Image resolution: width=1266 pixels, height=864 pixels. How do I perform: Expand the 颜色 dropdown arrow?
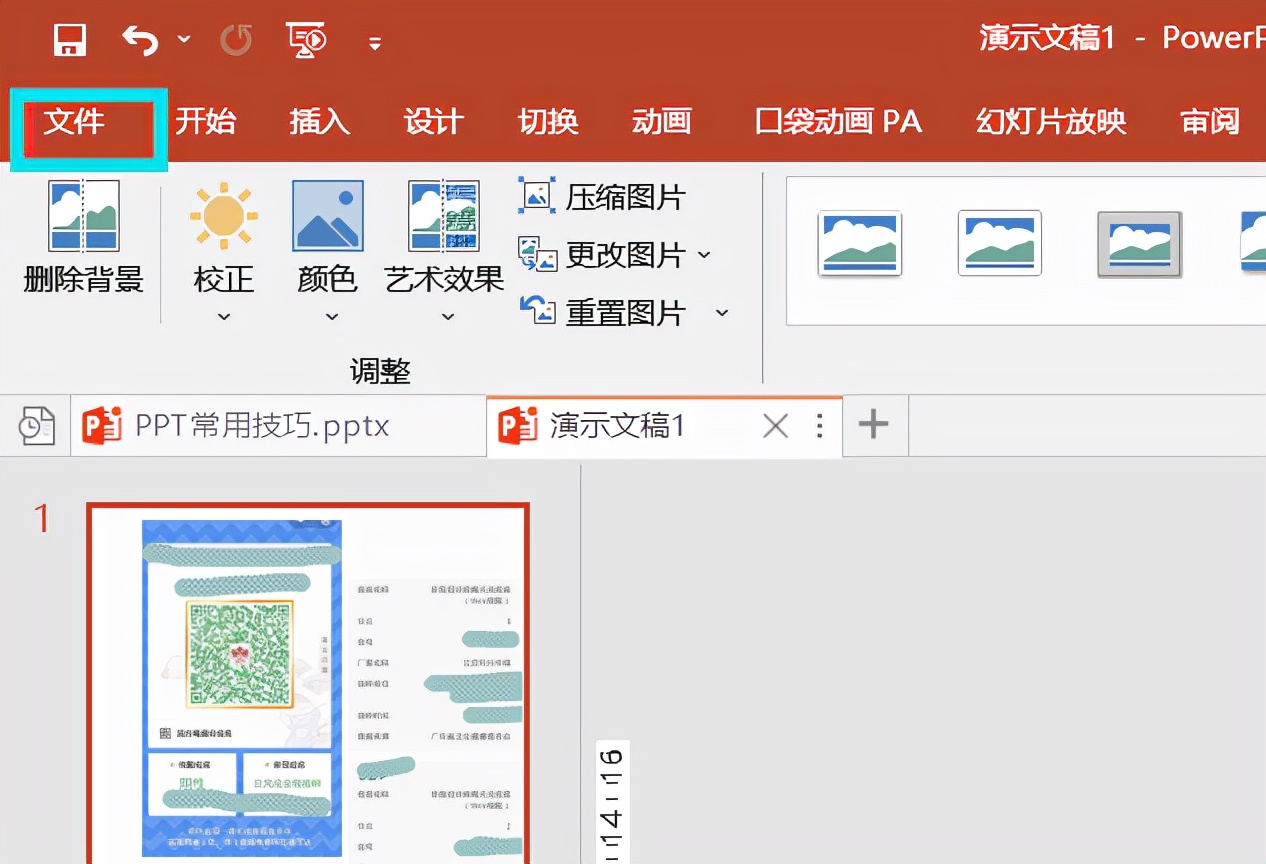coord(332,317)
